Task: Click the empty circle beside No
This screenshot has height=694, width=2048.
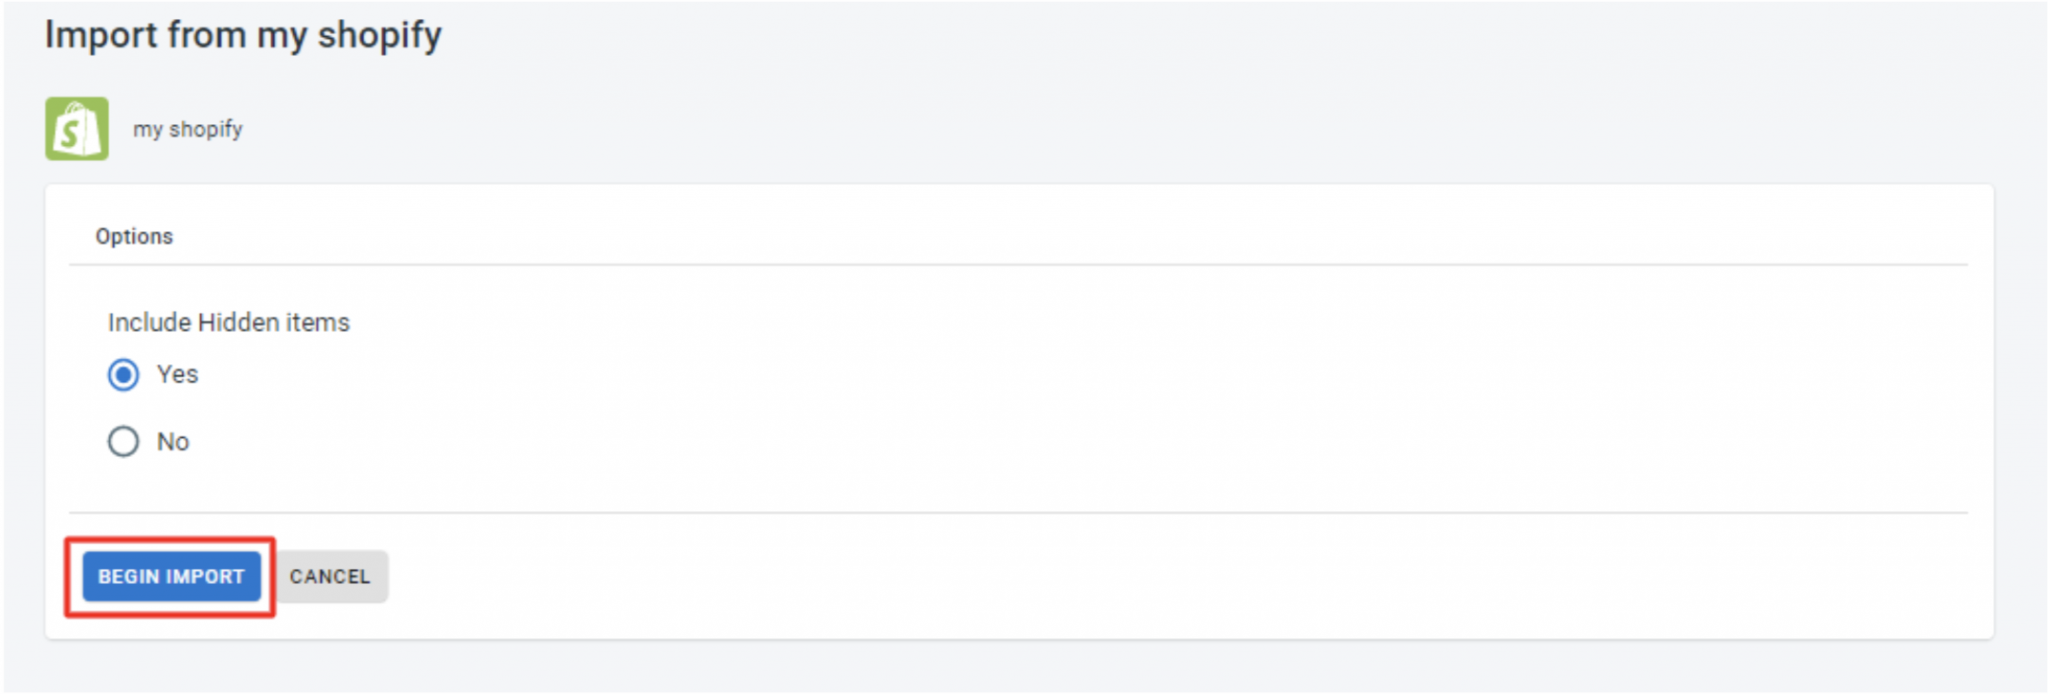Action: (x=123, y=442)
